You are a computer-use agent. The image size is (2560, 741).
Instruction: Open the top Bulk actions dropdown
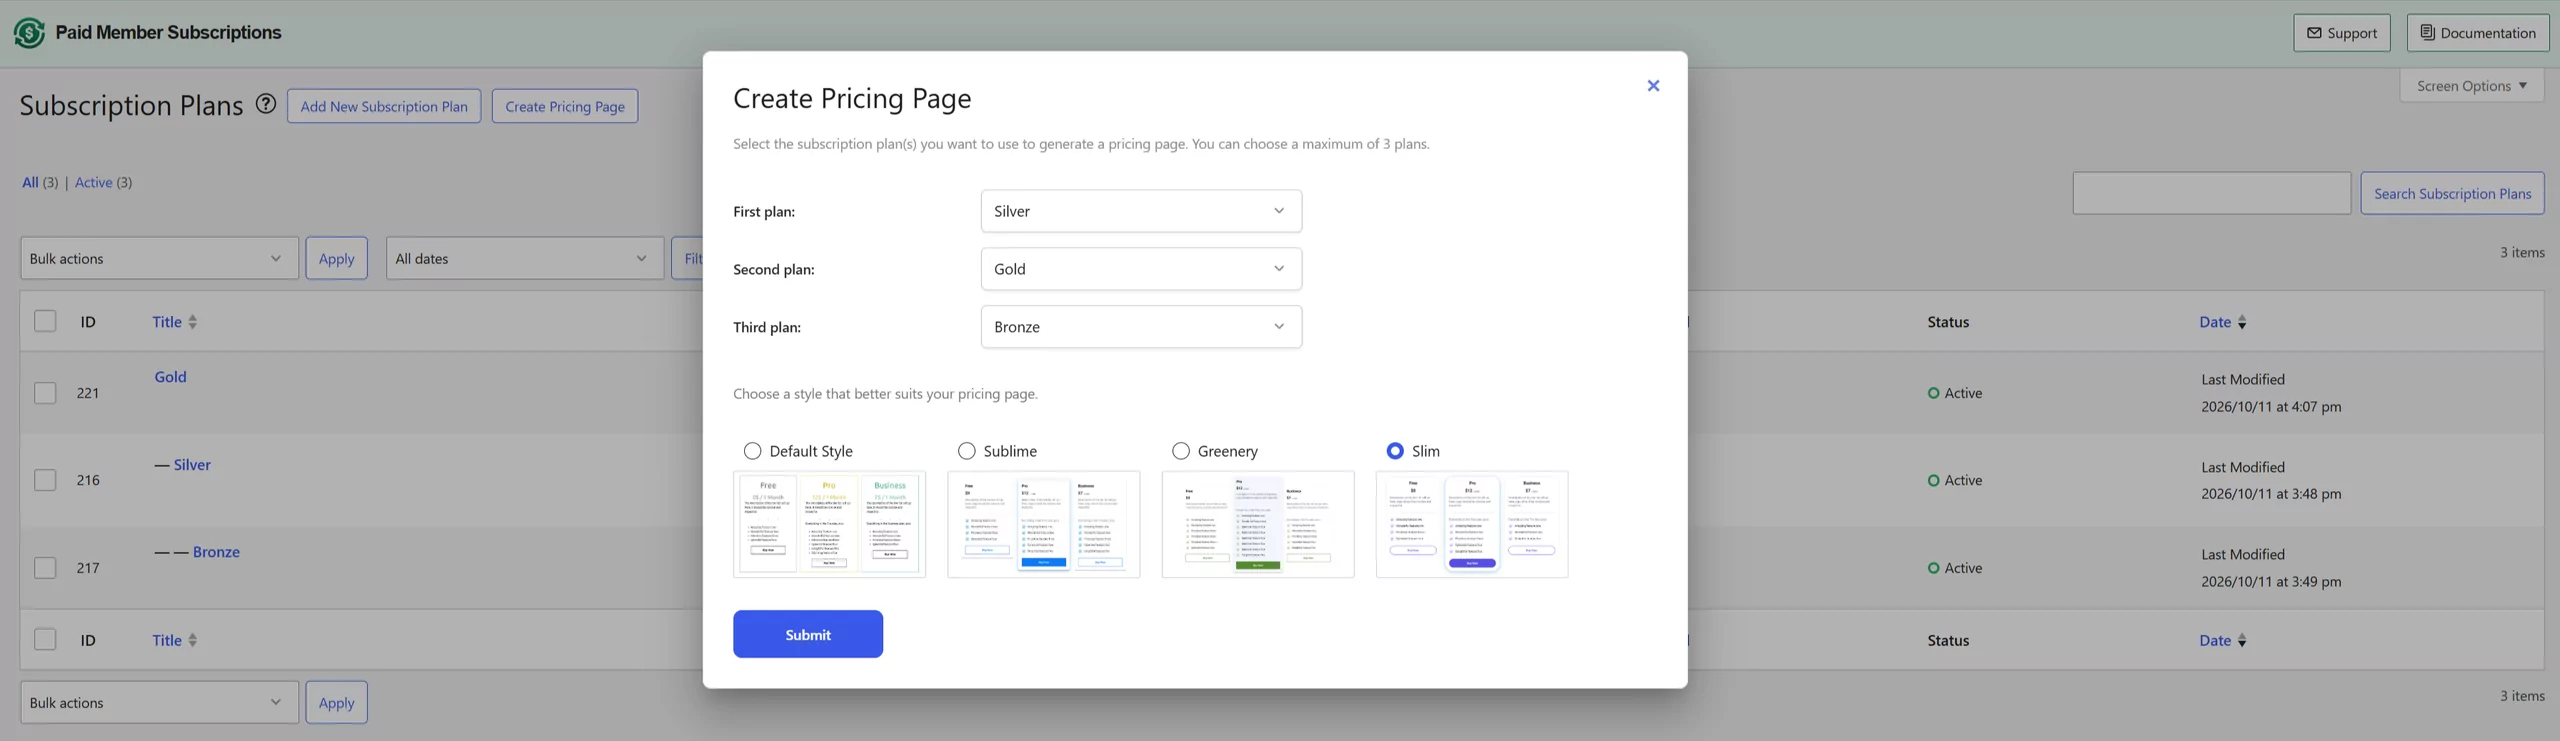click(159, 258)
